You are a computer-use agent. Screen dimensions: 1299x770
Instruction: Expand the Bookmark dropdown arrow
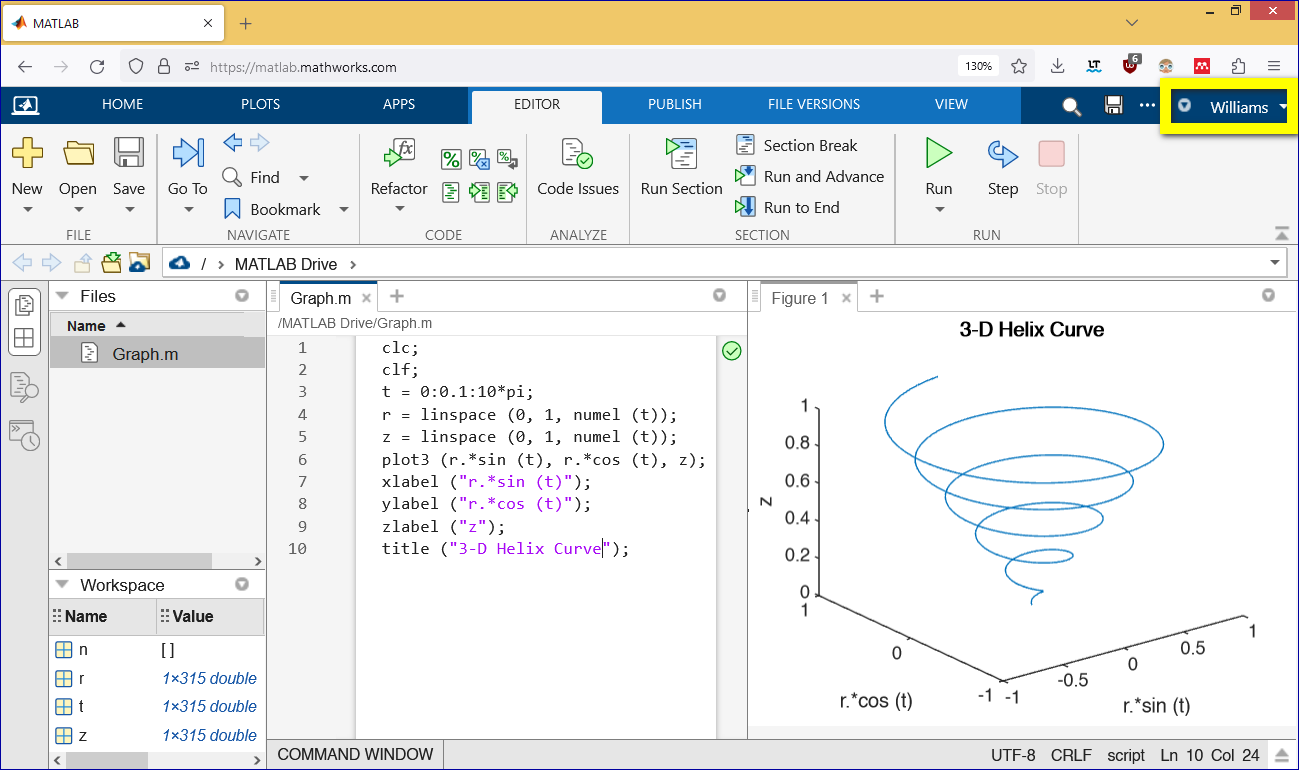[x=343, y=210]
